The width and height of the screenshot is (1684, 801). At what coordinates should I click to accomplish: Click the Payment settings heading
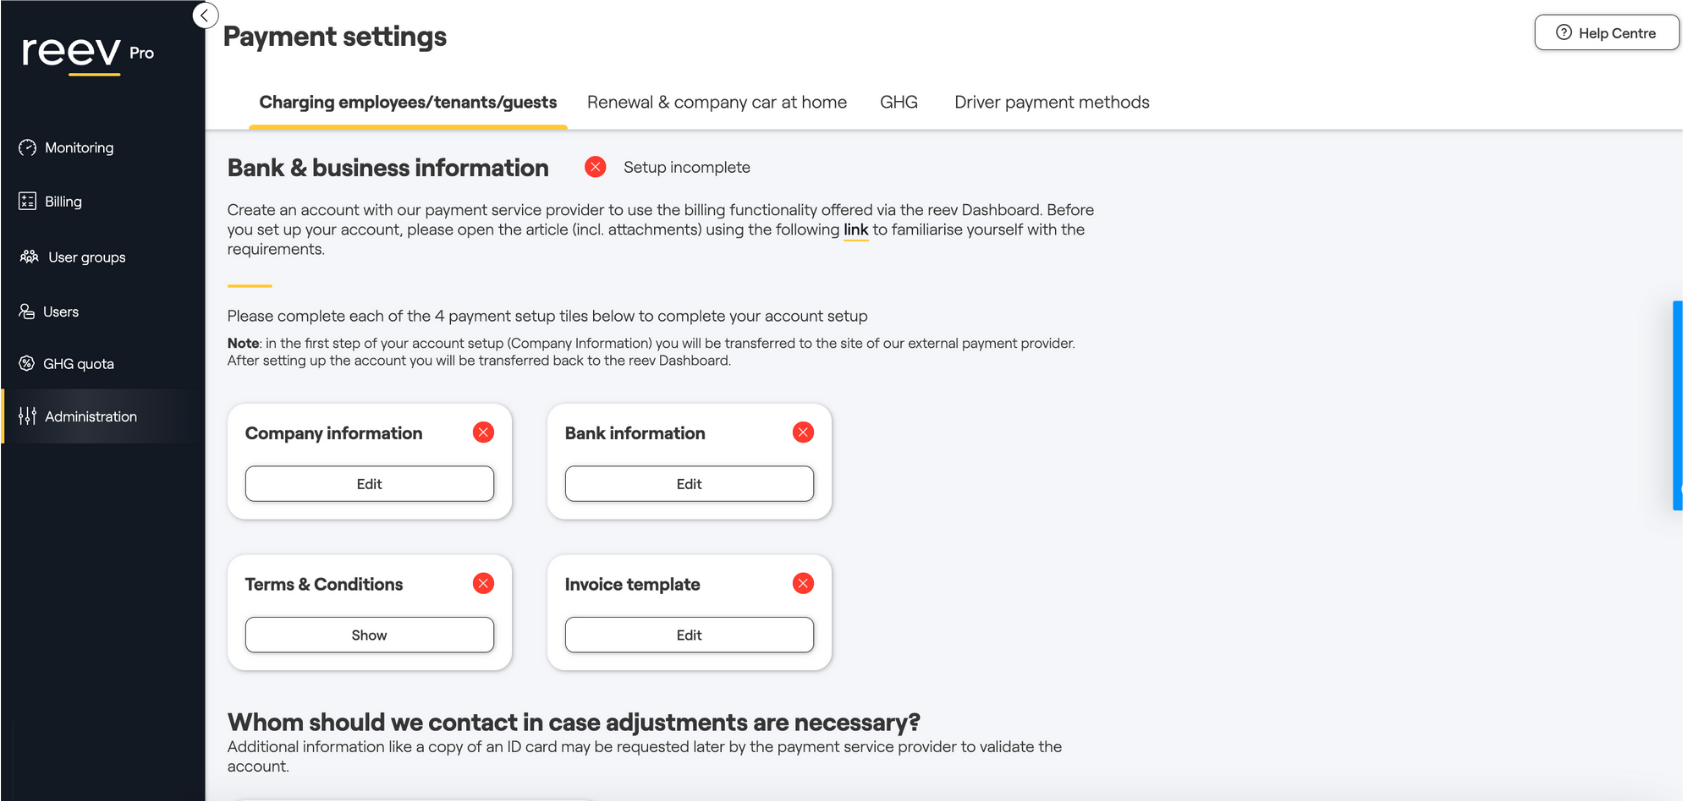pyautogui.click(x=335, y=37)
